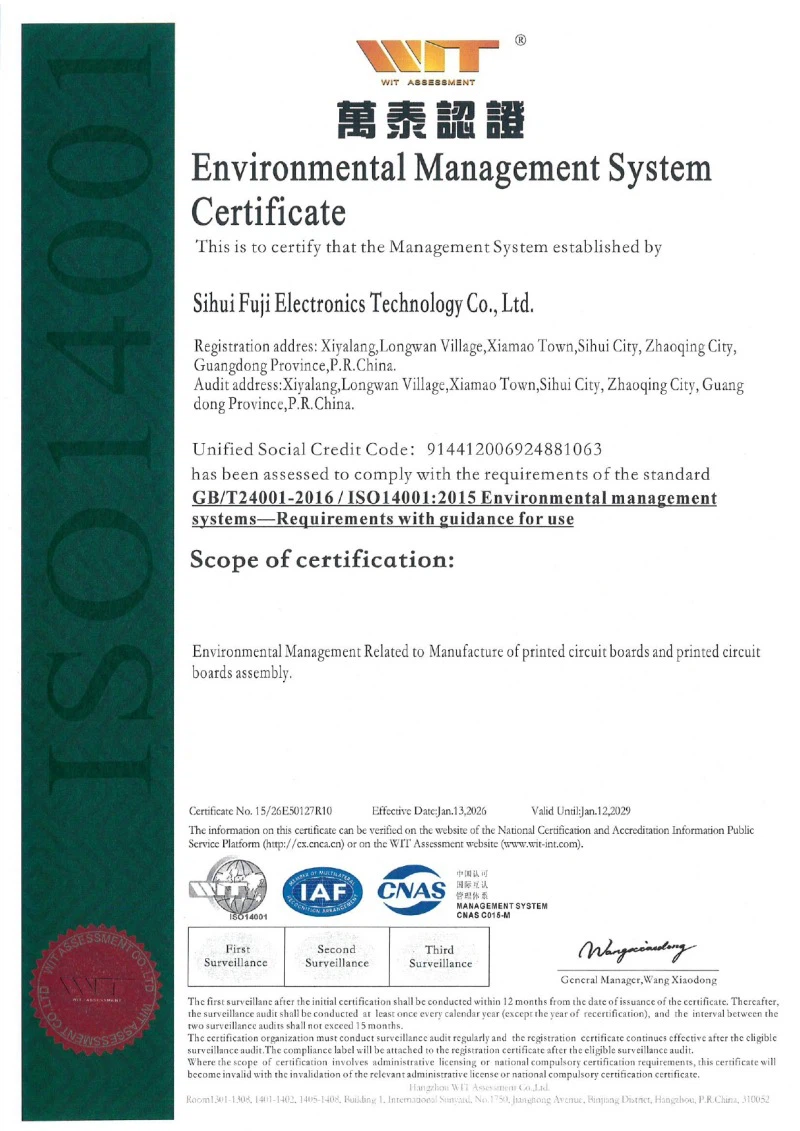800x1131 pixels.
Task: Open the www.wit-int.com website link
Action: tap(541, 845)
